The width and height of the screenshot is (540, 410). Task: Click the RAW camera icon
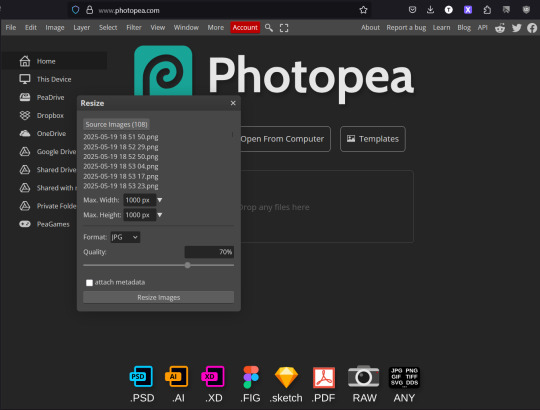tap(364, 376)
